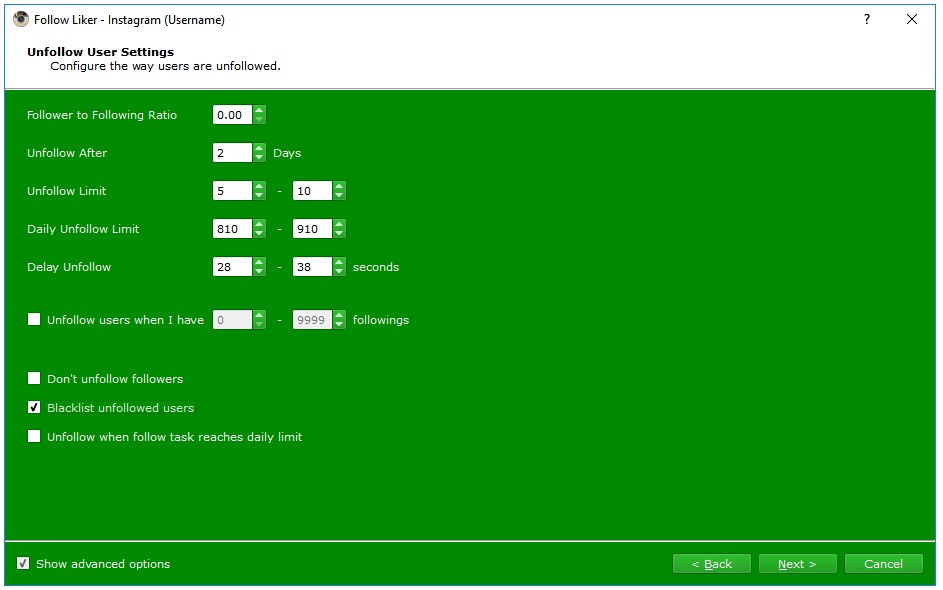Decrease the Unfollow Limit minimum value

[259, 195]
